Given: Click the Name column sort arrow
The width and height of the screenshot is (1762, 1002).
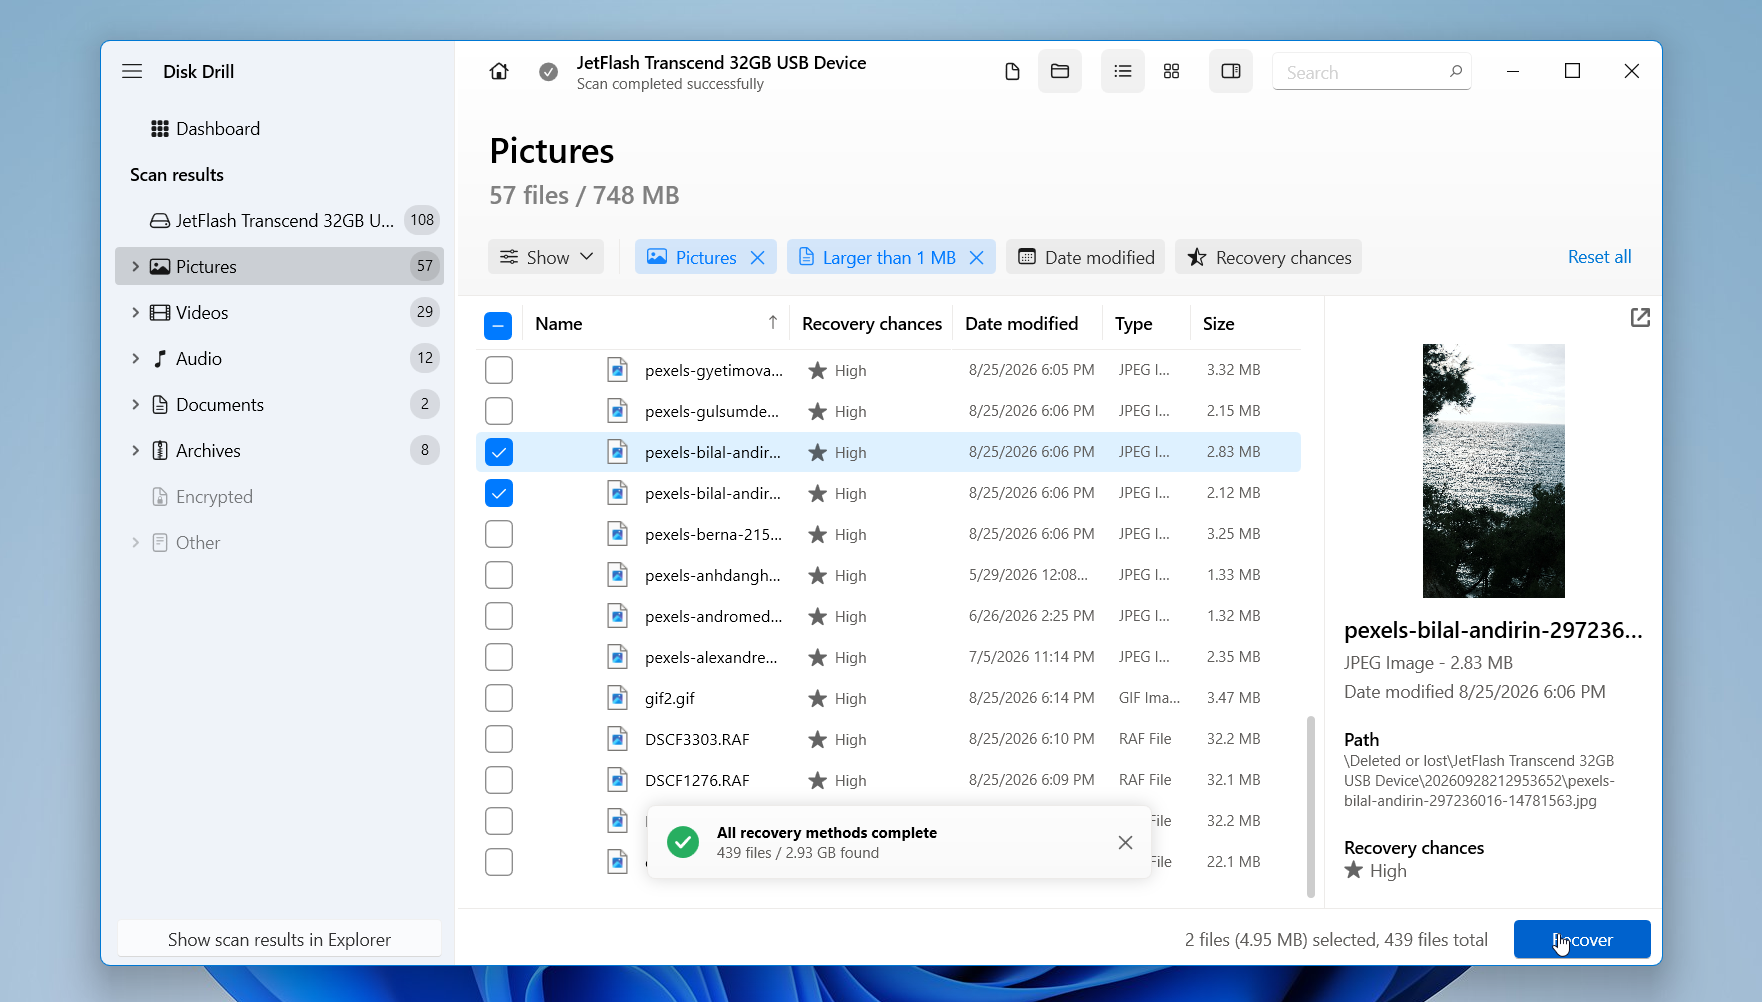Looking at the screenshot, I should (773, 323).
